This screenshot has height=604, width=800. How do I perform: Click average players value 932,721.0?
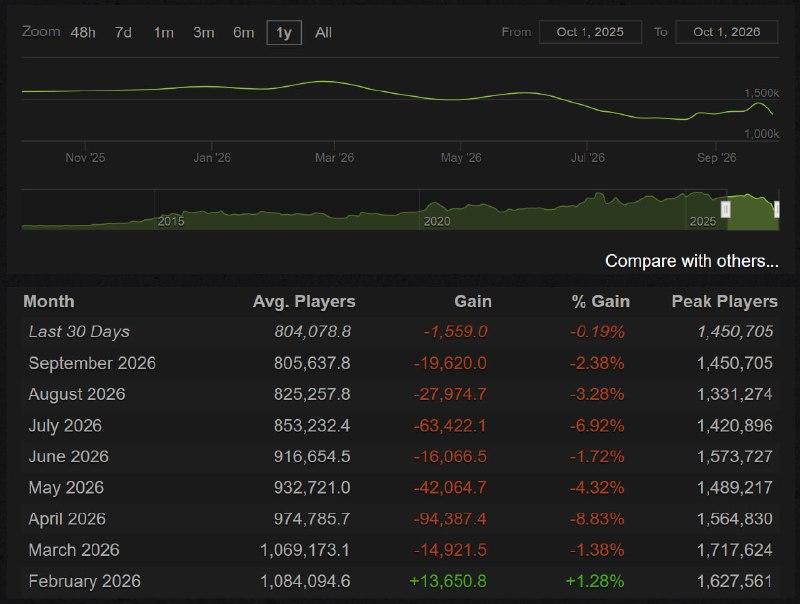(x=312, y=488)
